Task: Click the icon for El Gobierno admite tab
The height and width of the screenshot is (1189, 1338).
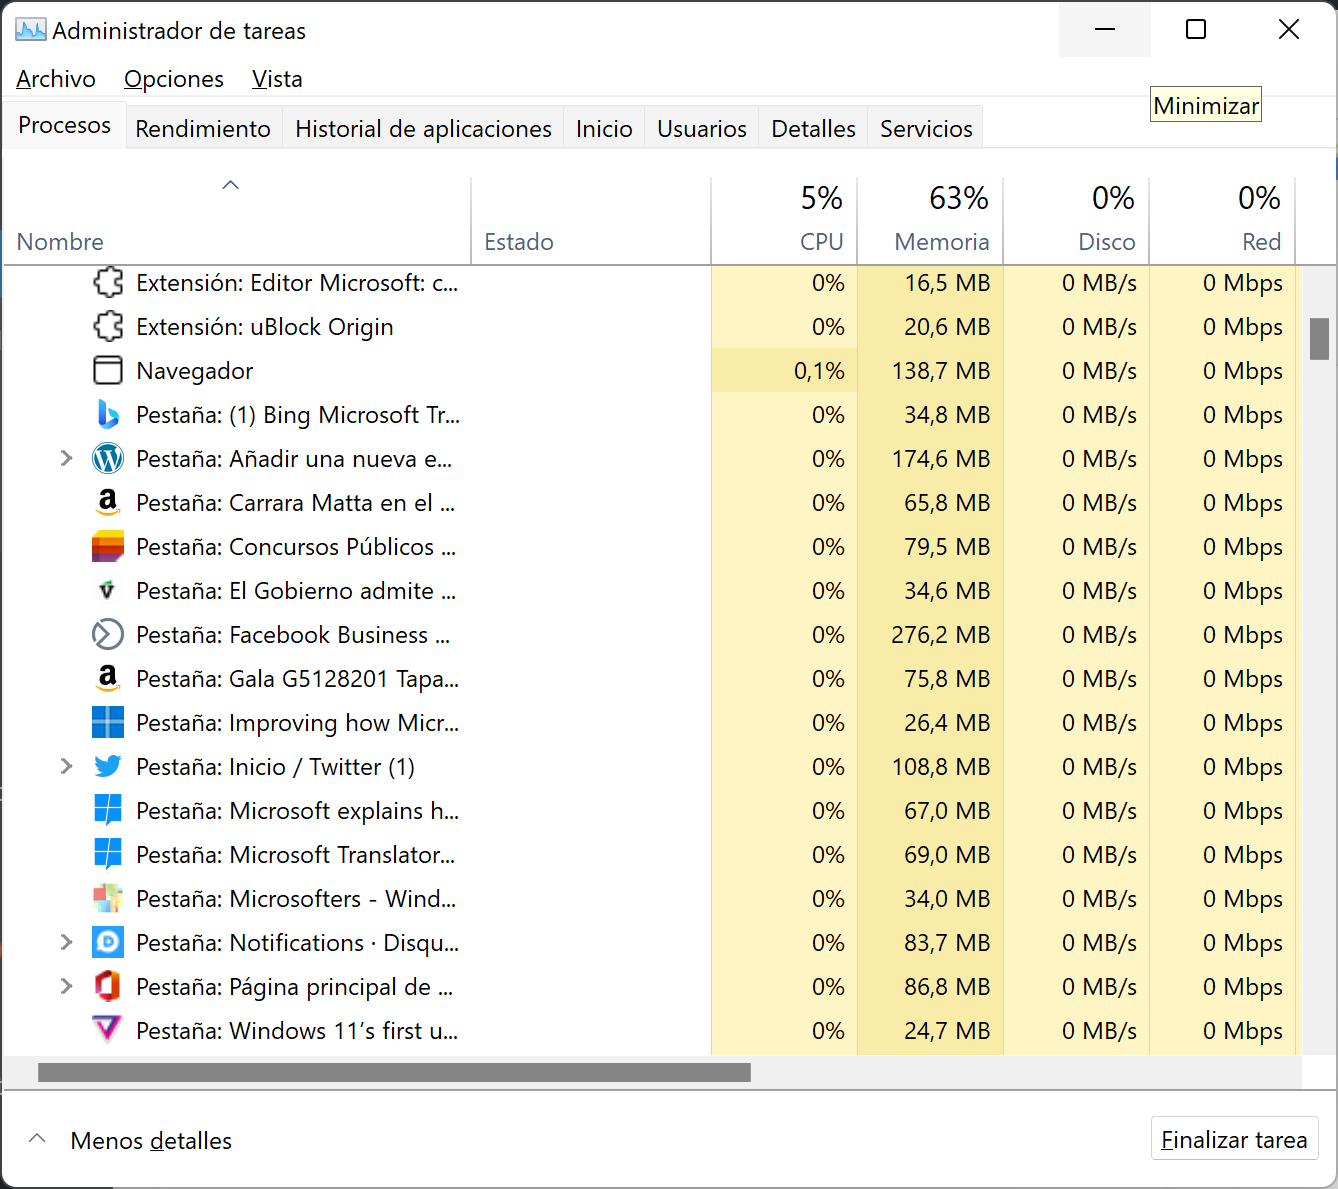Action: click(108, 591)
